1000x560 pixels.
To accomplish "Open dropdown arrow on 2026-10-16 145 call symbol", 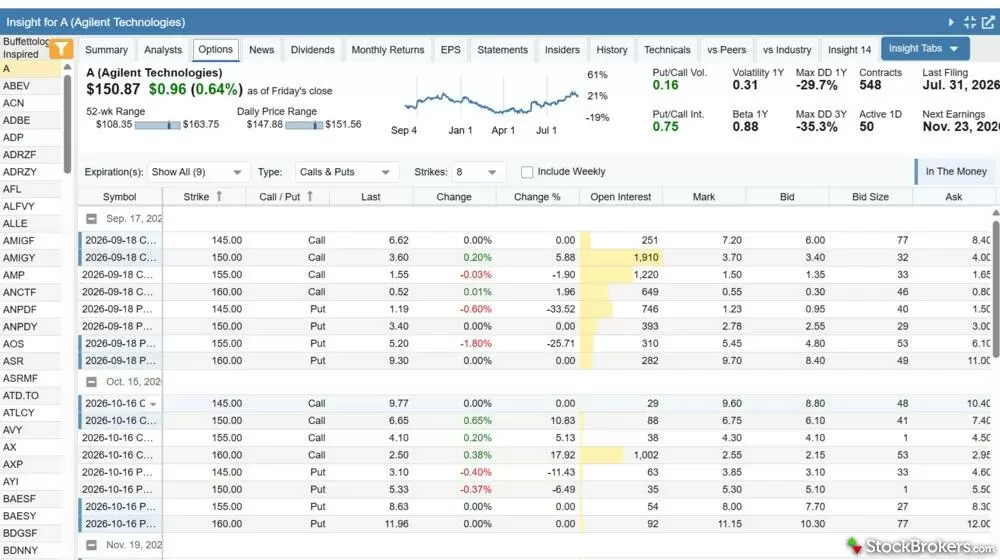I will pyautogui.click(x=153, y=404).
